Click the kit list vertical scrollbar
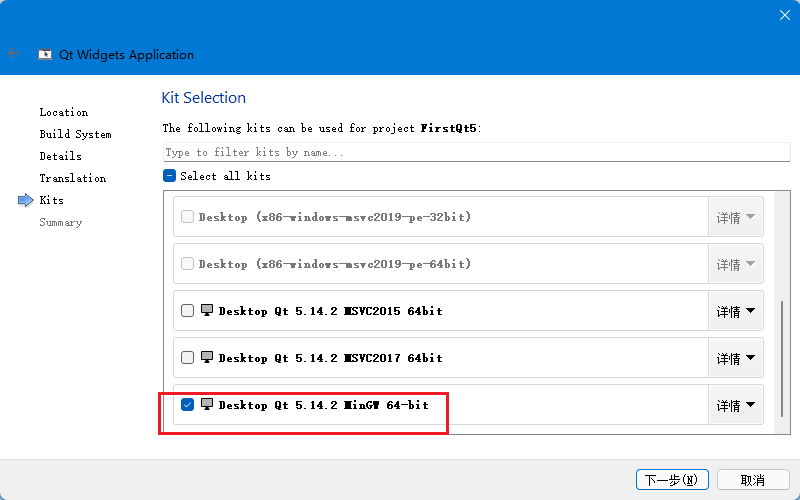Viewport: 800px width, 500px height. coord(782,359)
